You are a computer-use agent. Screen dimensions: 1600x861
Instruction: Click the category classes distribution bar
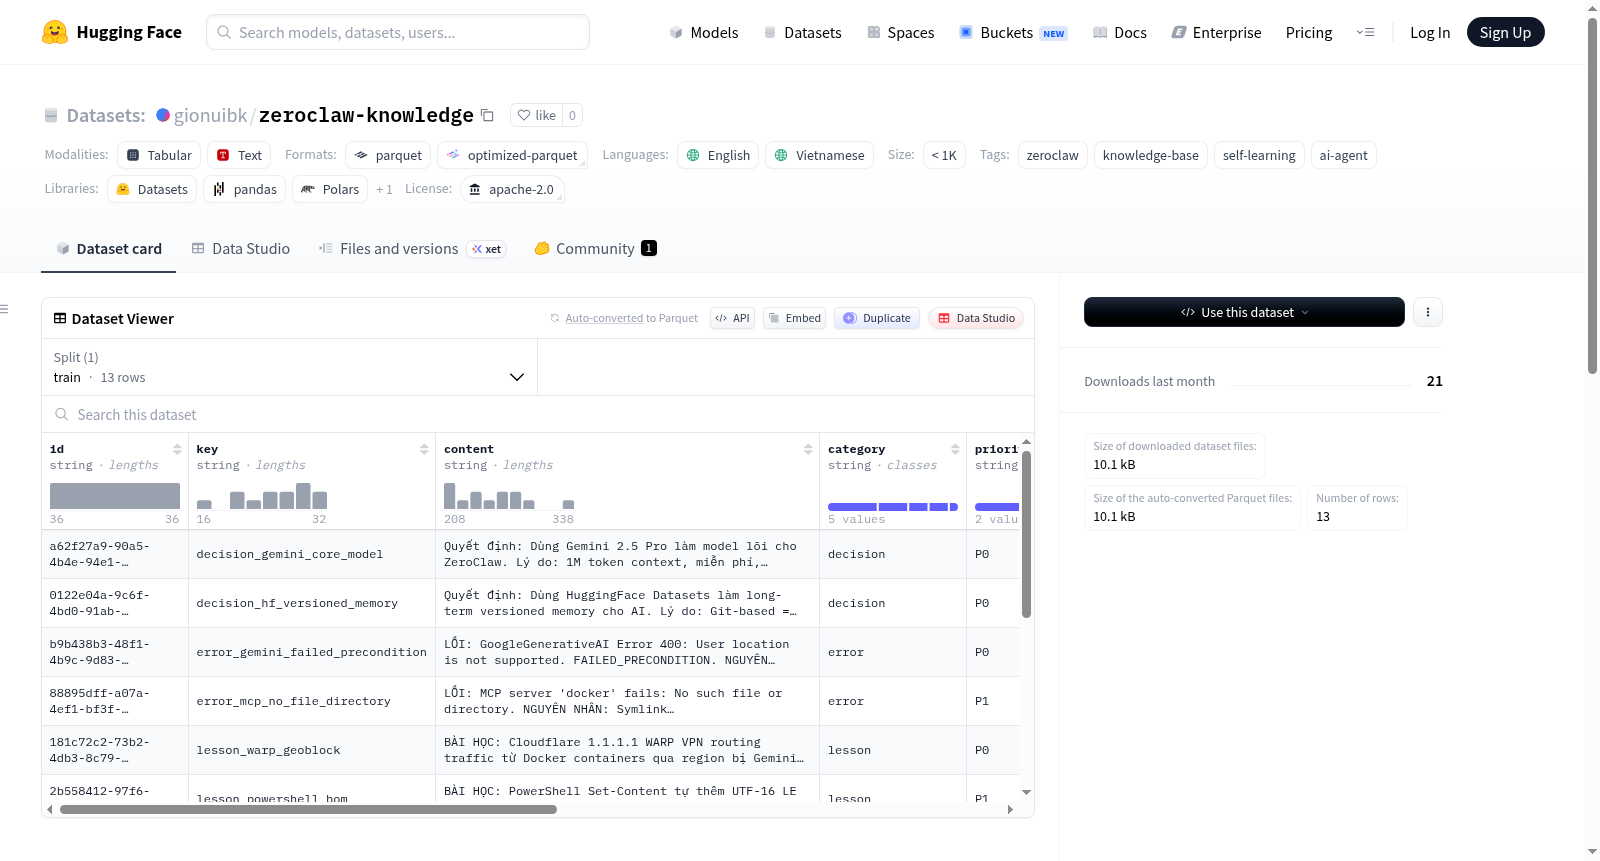(x=893, y=507)
